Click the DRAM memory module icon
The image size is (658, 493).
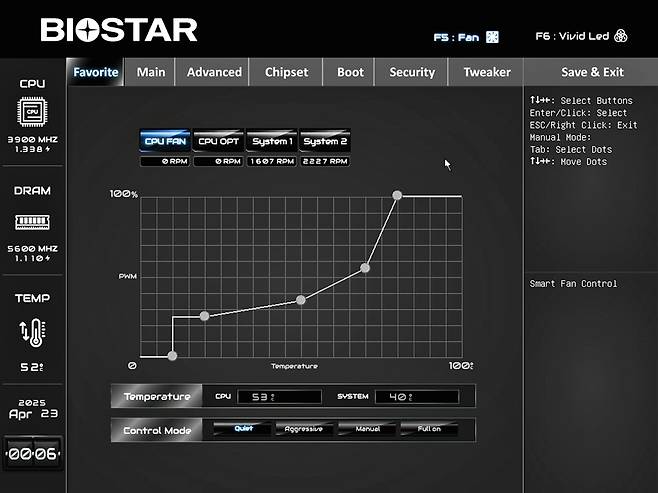(32, 221)
